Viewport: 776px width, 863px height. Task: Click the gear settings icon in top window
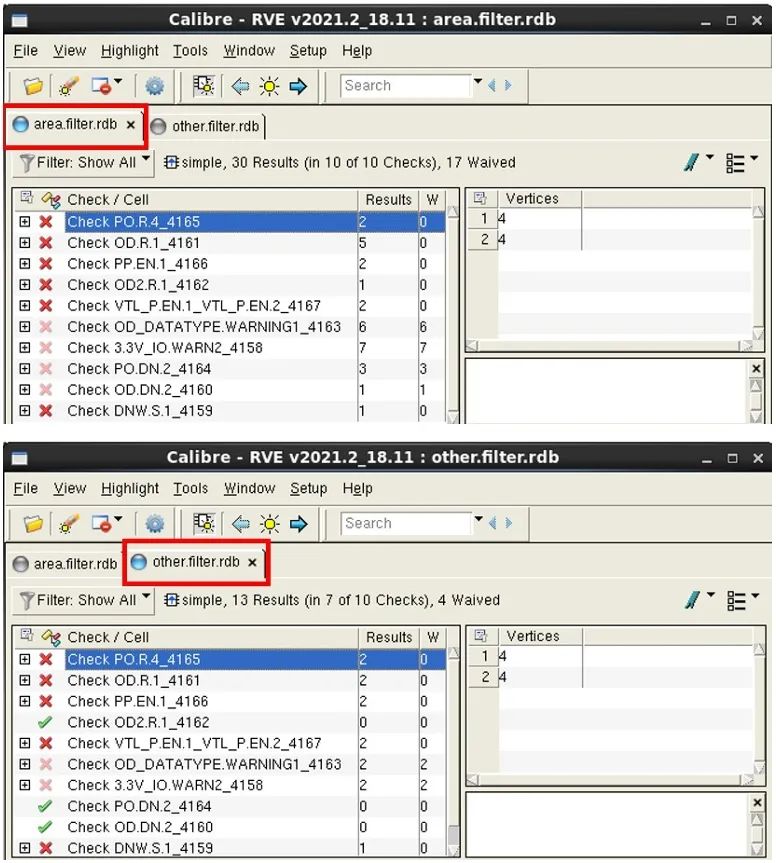point(155,86)
